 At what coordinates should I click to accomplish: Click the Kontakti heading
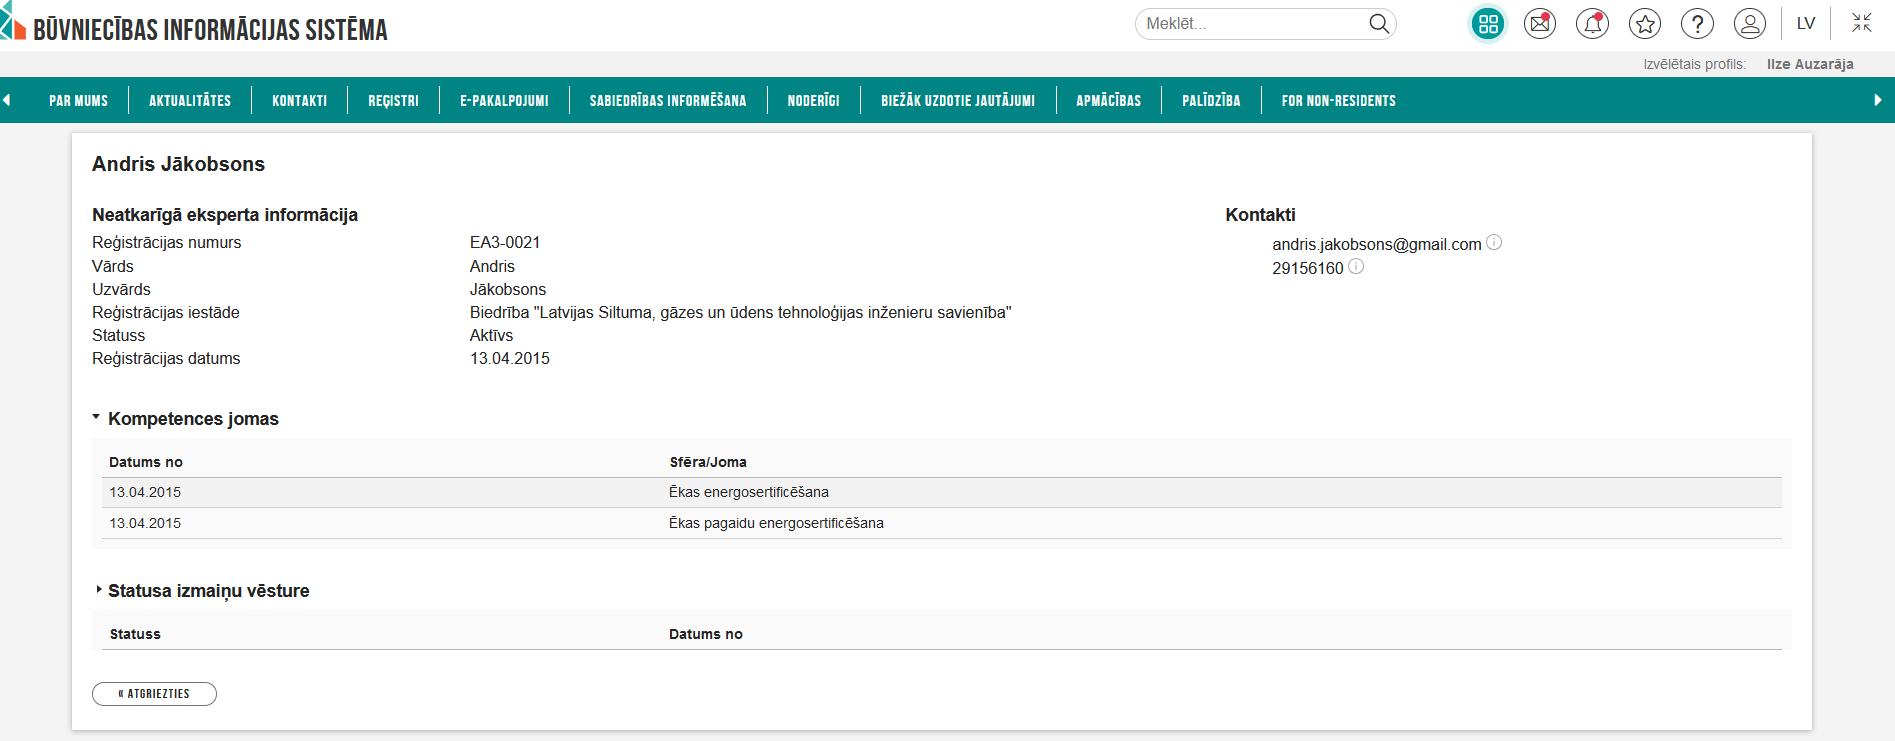pyautogui.click(x=1260, y=215)
